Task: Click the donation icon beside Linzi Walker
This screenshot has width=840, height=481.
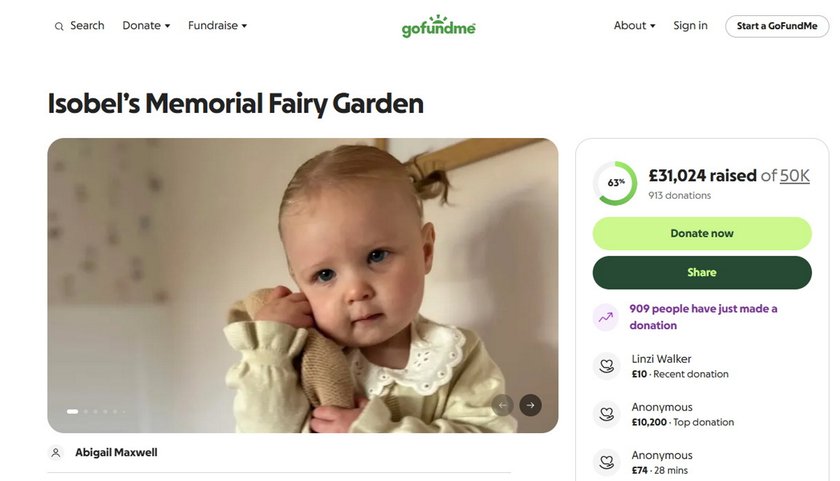Action: [x=606, y=366]
